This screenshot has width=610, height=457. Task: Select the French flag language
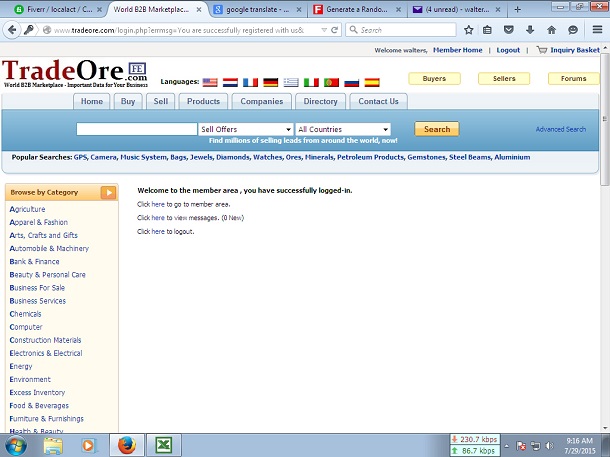click(251, 82)
